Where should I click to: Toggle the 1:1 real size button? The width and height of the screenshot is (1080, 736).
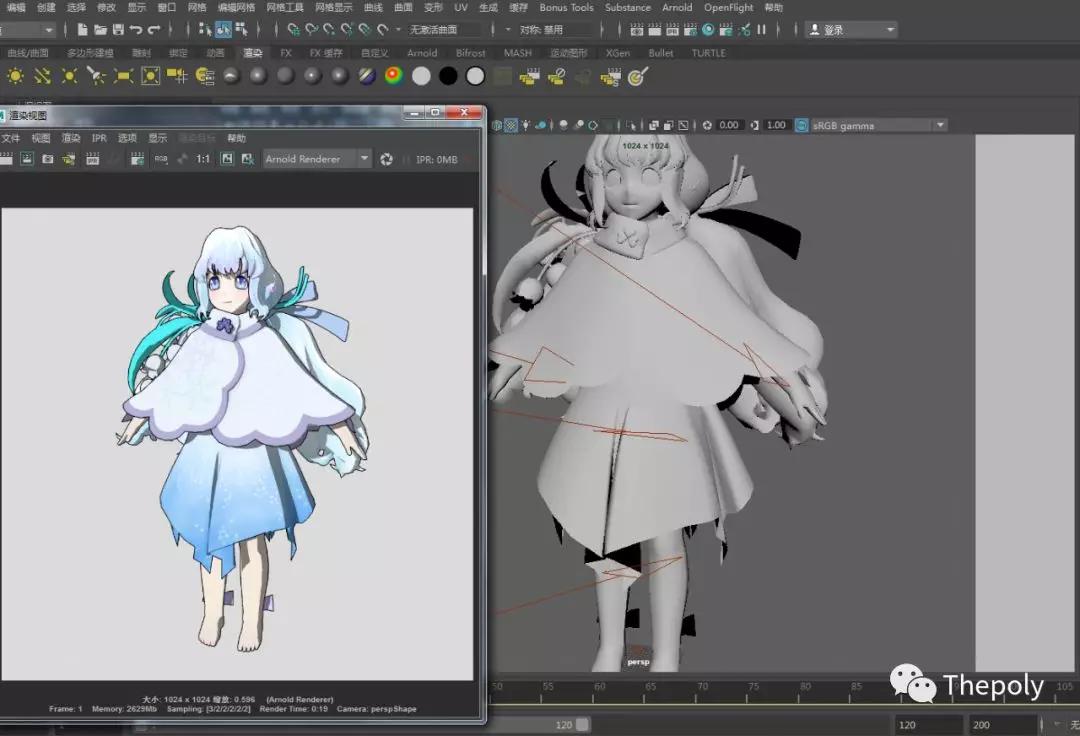point(203,159)
